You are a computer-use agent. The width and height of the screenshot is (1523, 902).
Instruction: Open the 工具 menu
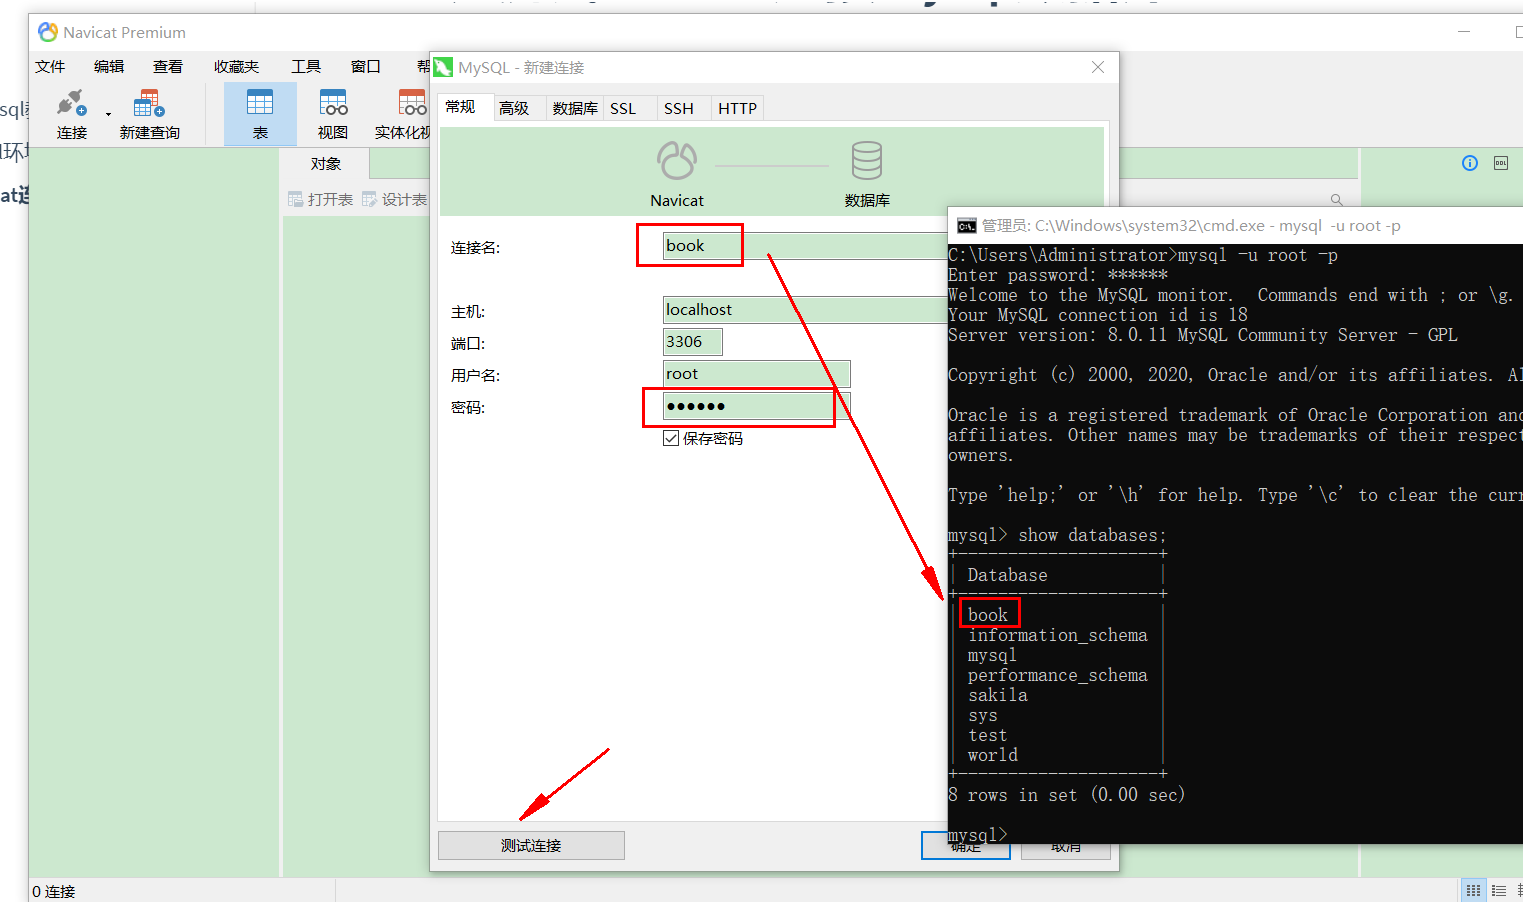(306, 66)
